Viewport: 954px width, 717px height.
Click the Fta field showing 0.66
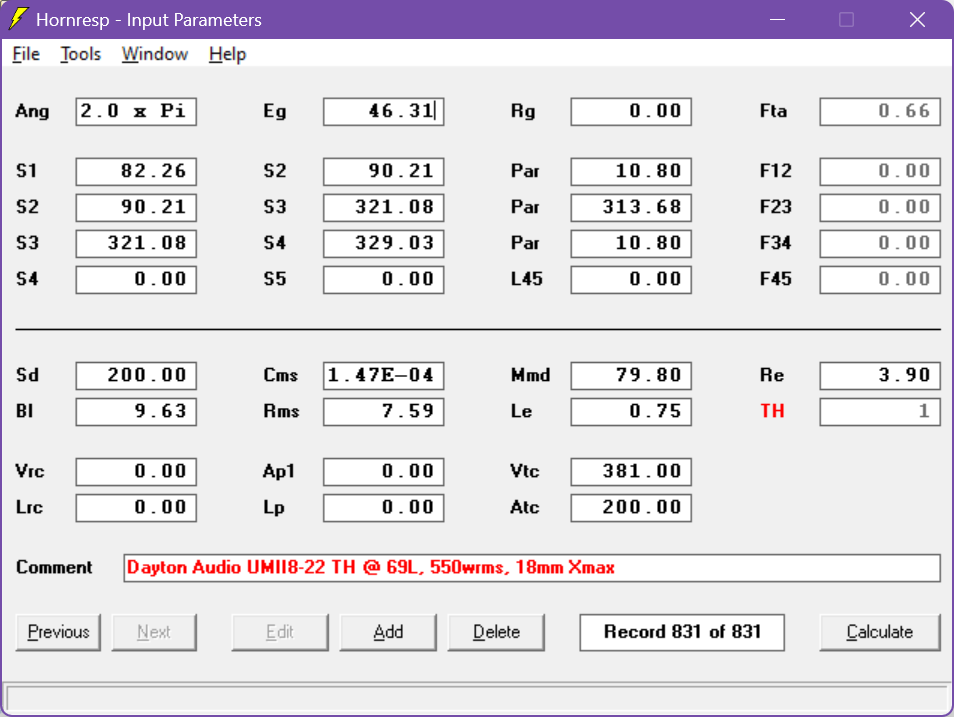pyautogui.click(x=880, y=111)
